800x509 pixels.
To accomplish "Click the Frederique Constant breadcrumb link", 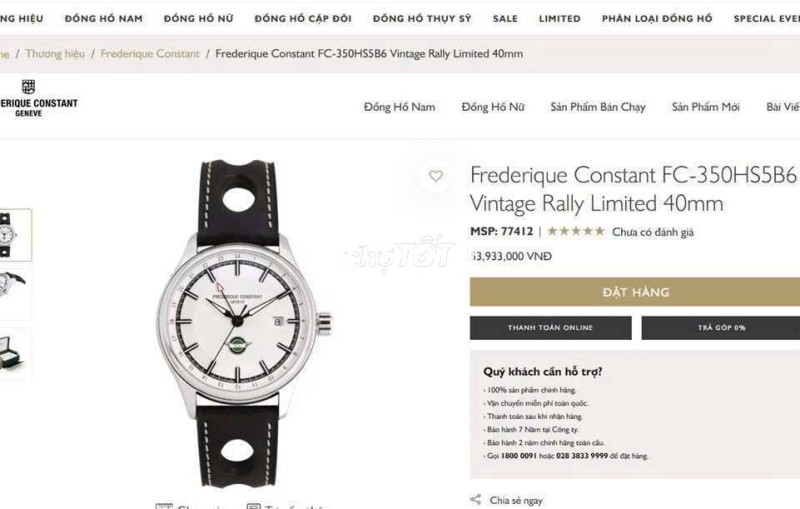I will coord(150,54).
